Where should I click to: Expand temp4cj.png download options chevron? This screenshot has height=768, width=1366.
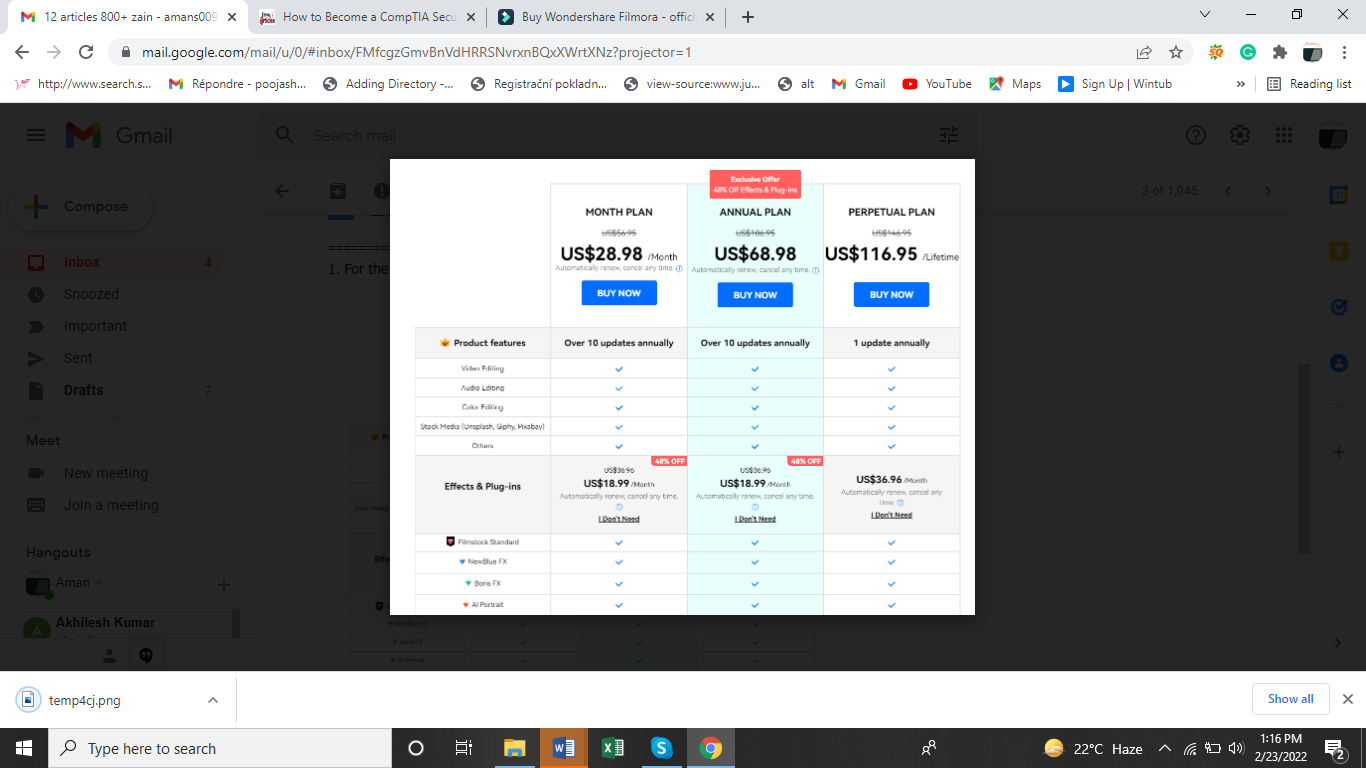click(212, 700)
